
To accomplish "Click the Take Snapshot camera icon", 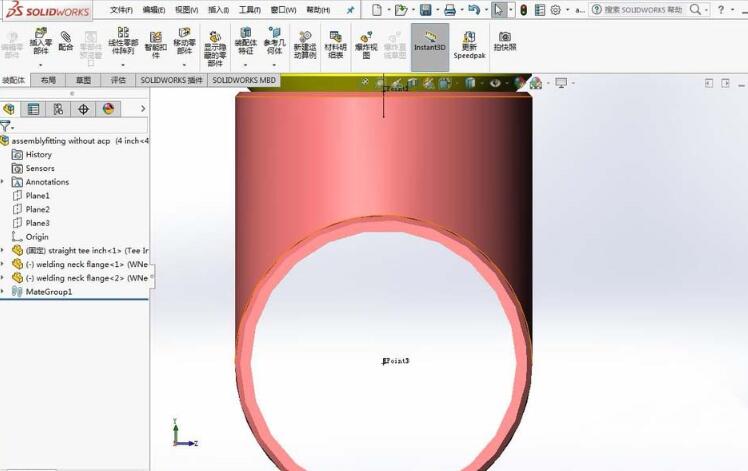I will coord(505,36).
